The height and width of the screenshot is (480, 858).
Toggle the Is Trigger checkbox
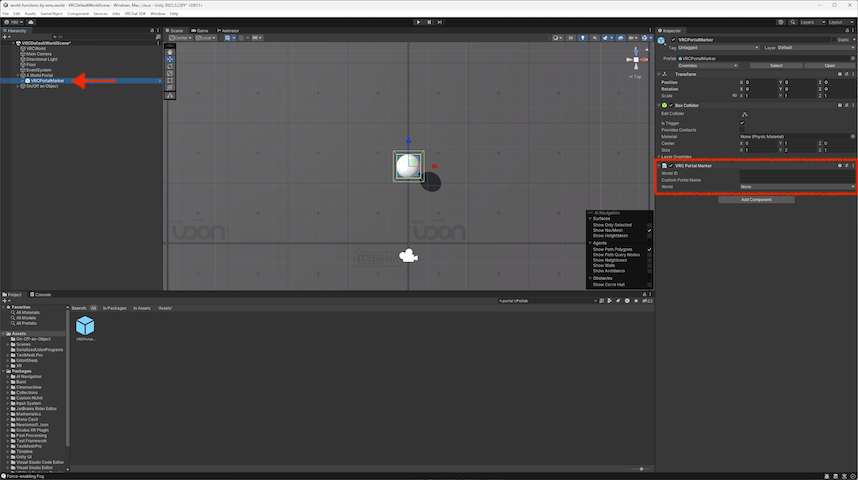click(x=742, y=123)
